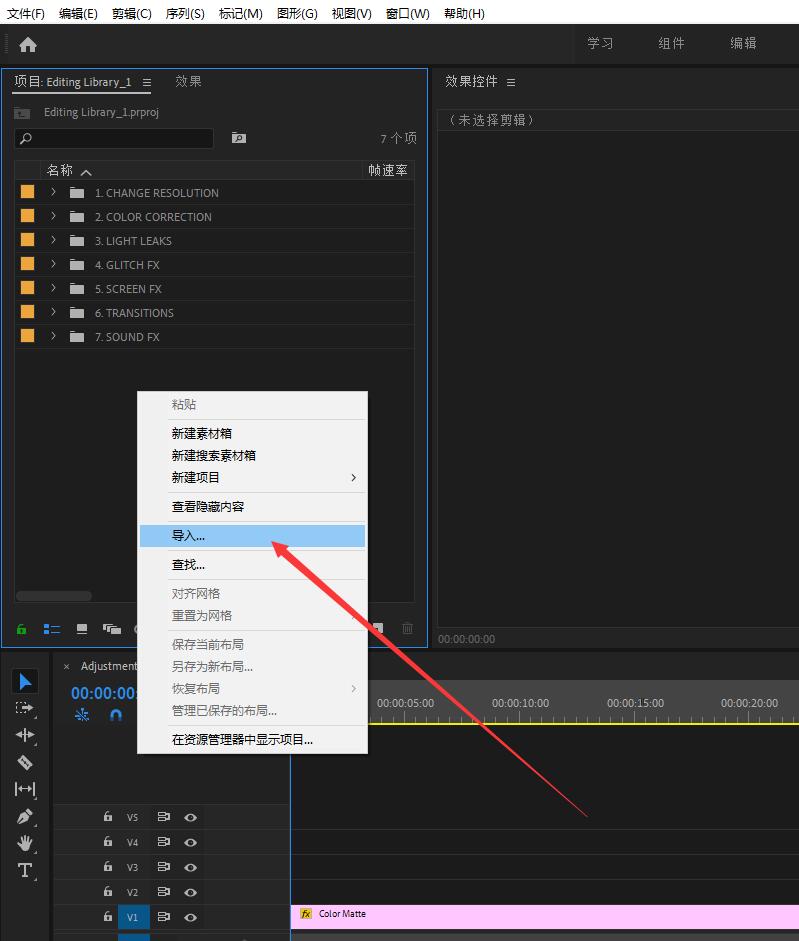Click orange label swatch of 7. SOUND FX
799x941 pixels.
pyautogui.click(x=28, y=336)
